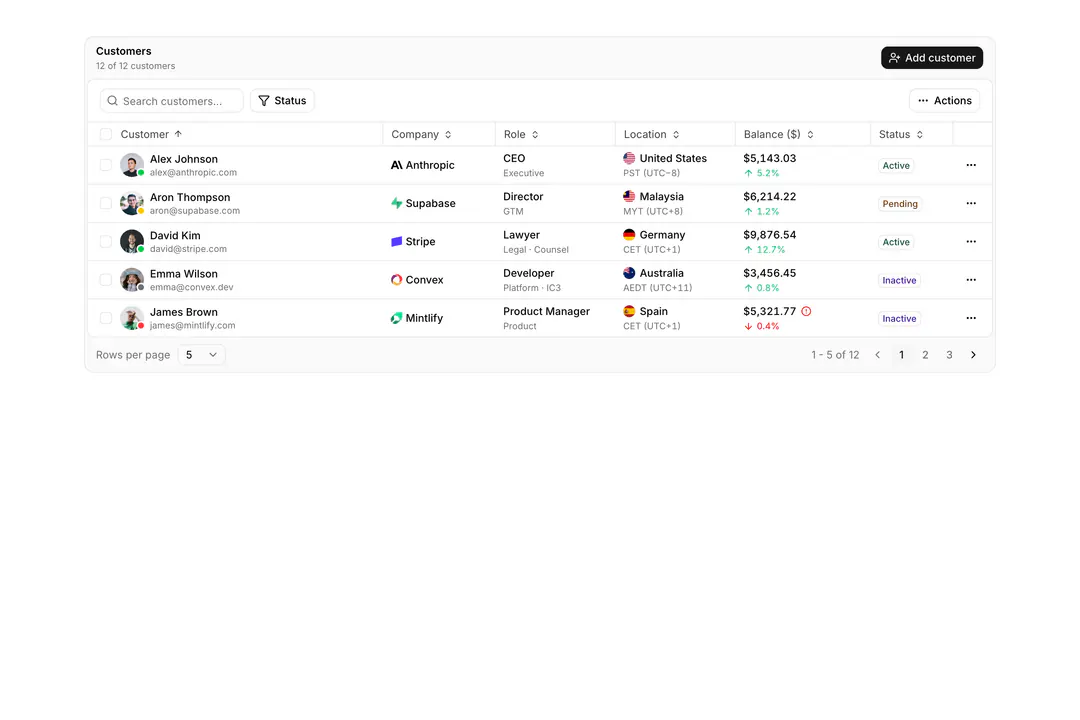Click the Anthropic company logo
Viewport: 1080px width, 720px height.
(397, 165)
